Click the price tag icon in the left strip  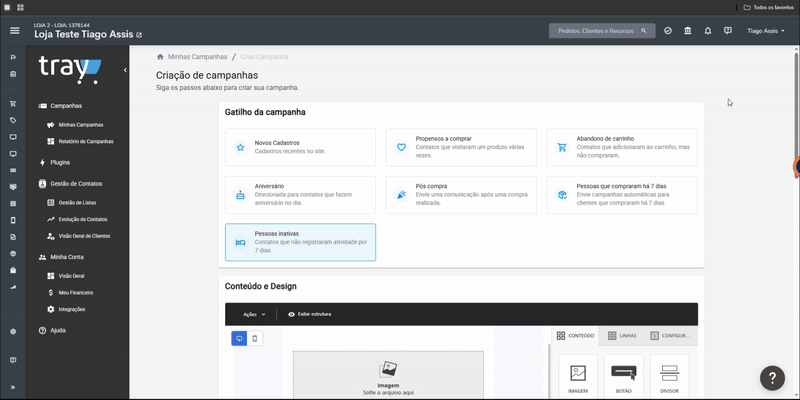coord(13,120)
